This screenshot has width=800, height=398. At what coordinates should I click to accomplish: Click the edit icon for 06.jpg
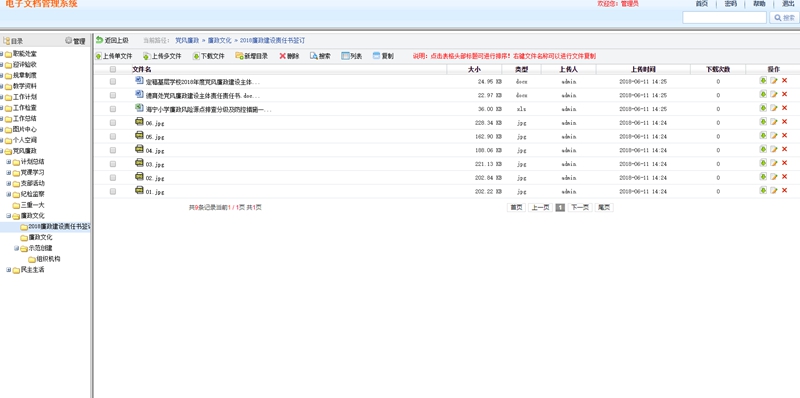coord(774,122)
